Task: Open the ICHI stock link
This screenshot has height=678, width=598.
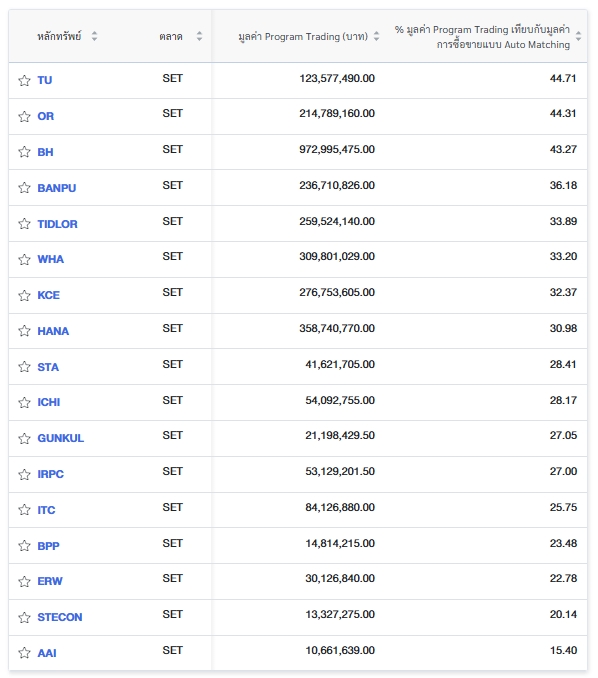Action: click(48, 402)
